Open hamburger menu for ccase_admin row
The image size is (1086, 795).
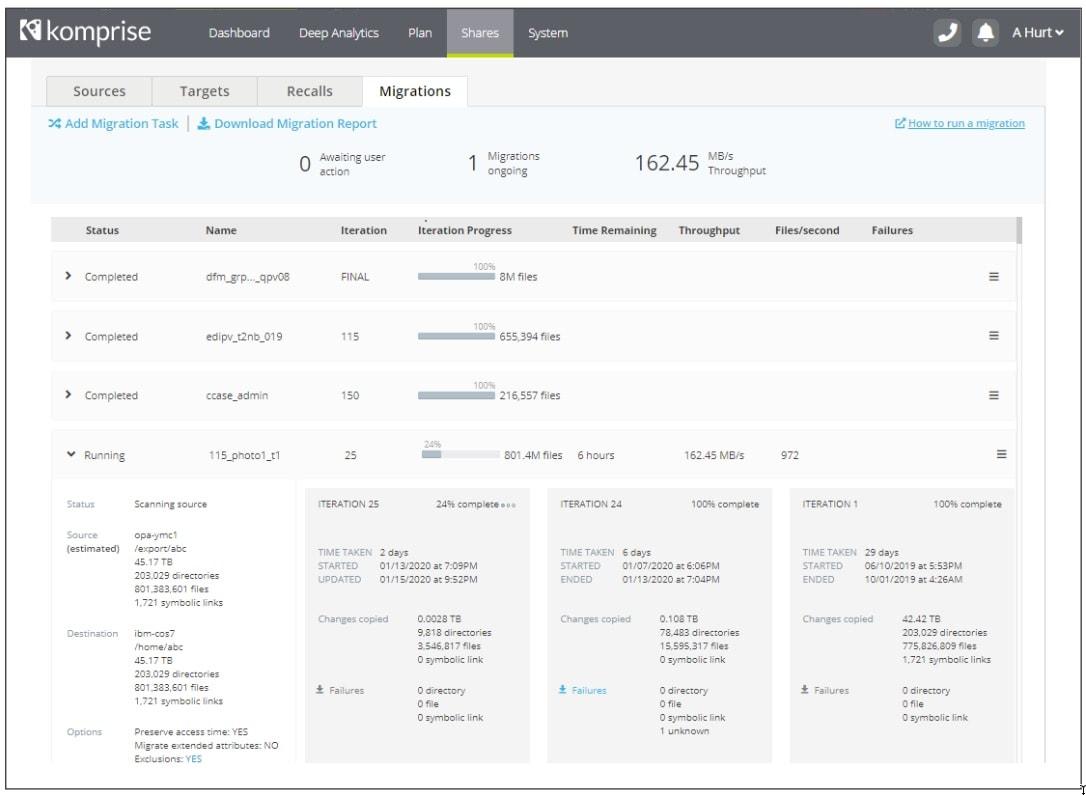[993, 395]
